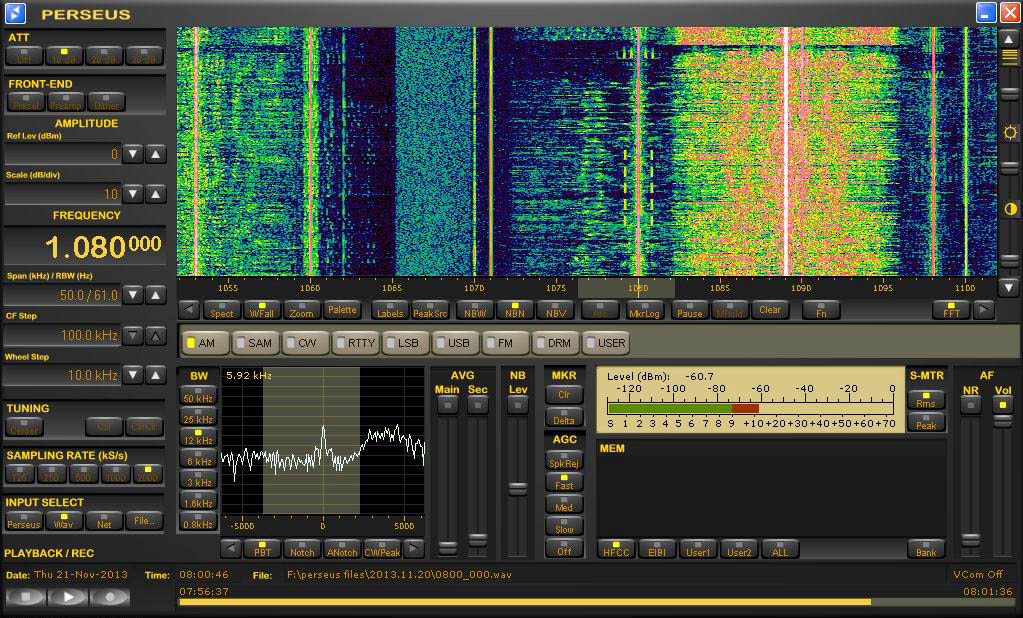
Task: Stop playback with the square stop button
Action: [25, 596]
